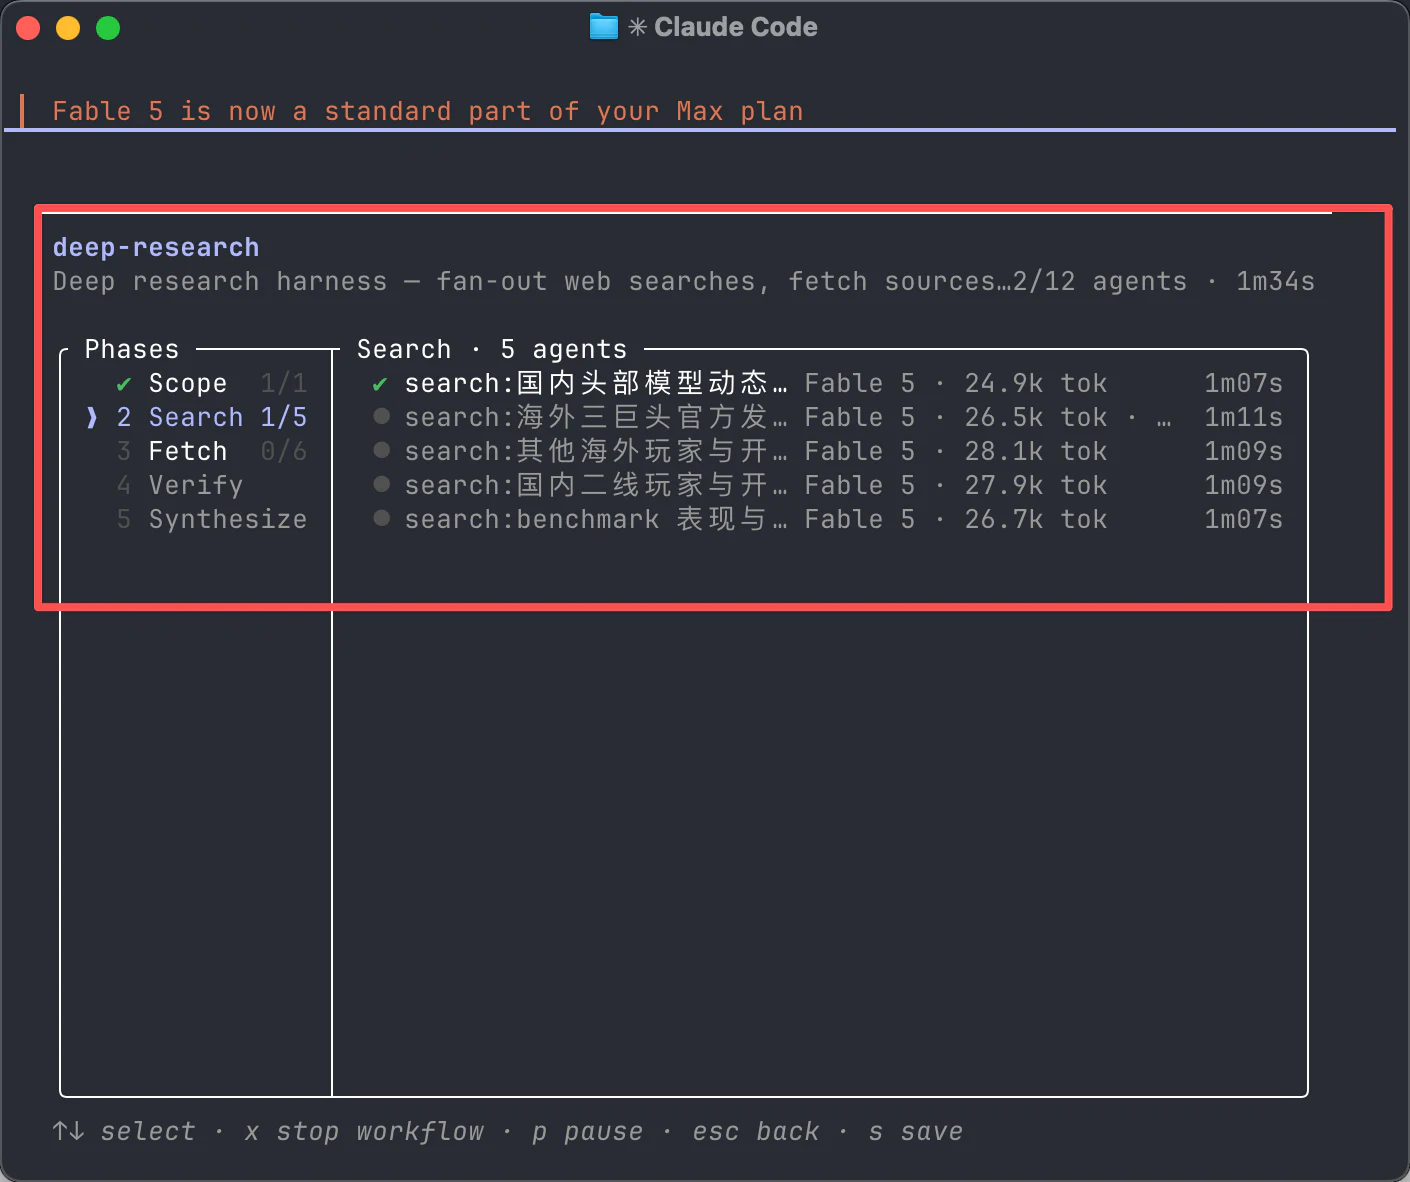The height and width of the screenshot is (1182, 1410).
Task: Minimize window using yellow button
Action: pos(68,28)
